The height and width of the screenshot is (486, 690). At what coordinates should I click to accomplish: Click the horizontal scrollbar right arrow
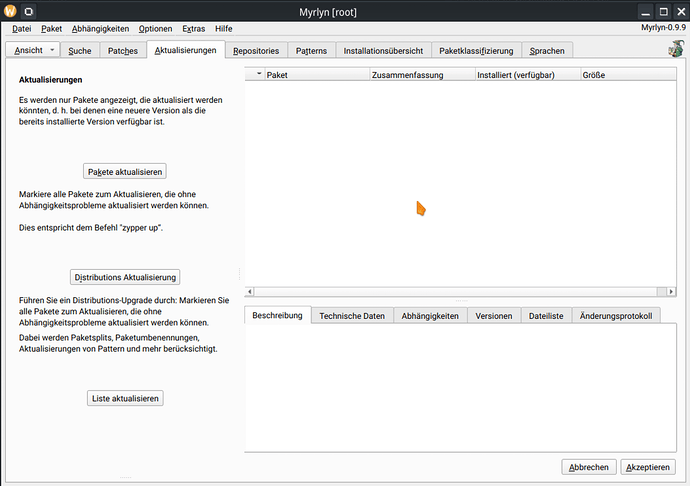(672, 292)
